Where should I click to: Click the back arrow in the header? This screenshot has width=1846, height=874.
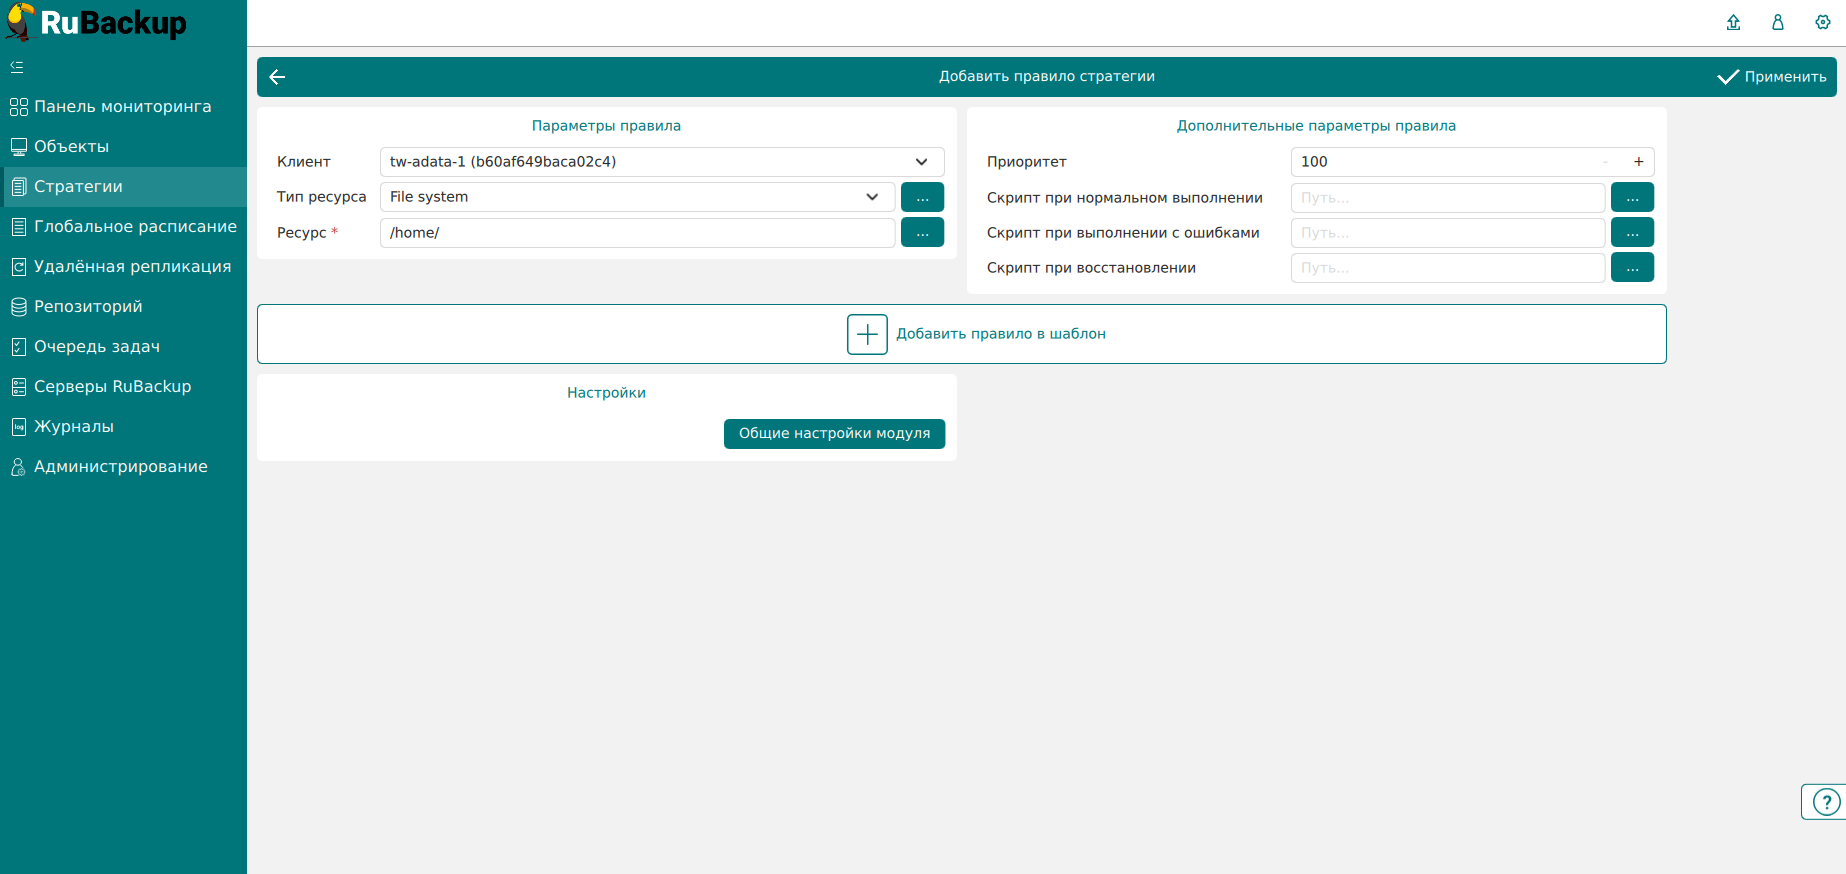coord(278,77)
